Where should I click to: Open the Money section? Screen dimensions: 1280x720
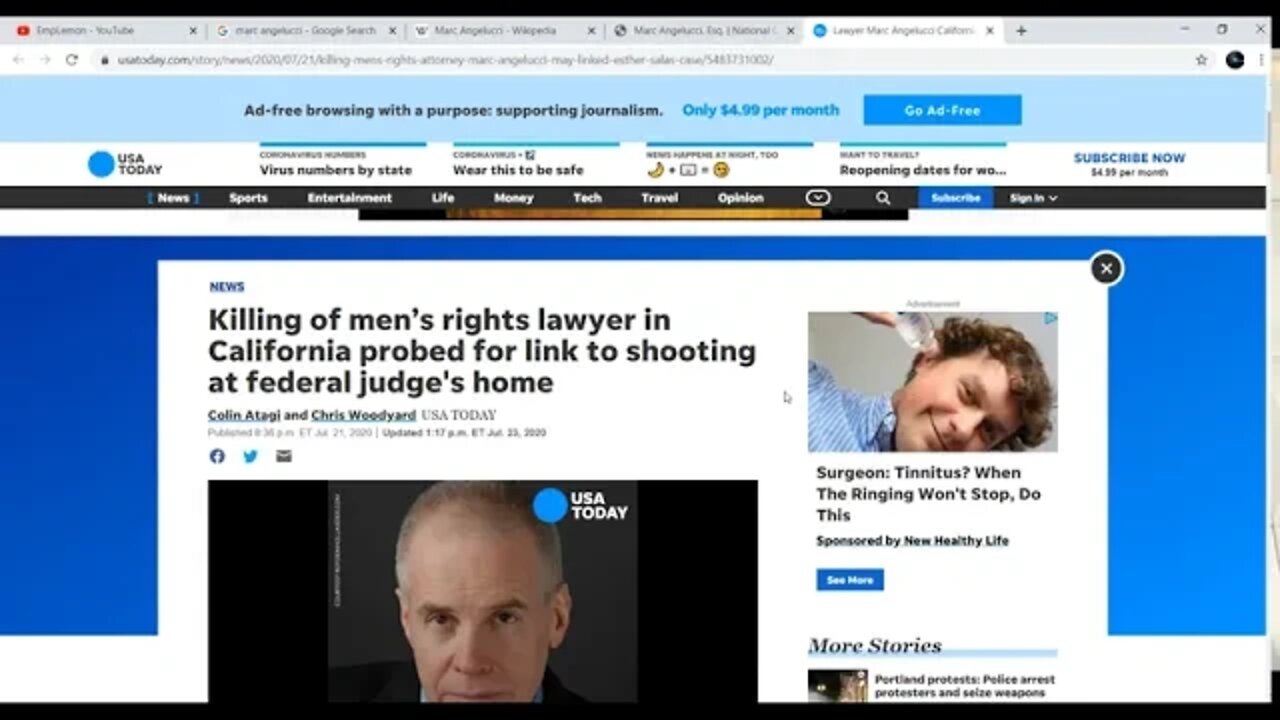tap(514, 198)
